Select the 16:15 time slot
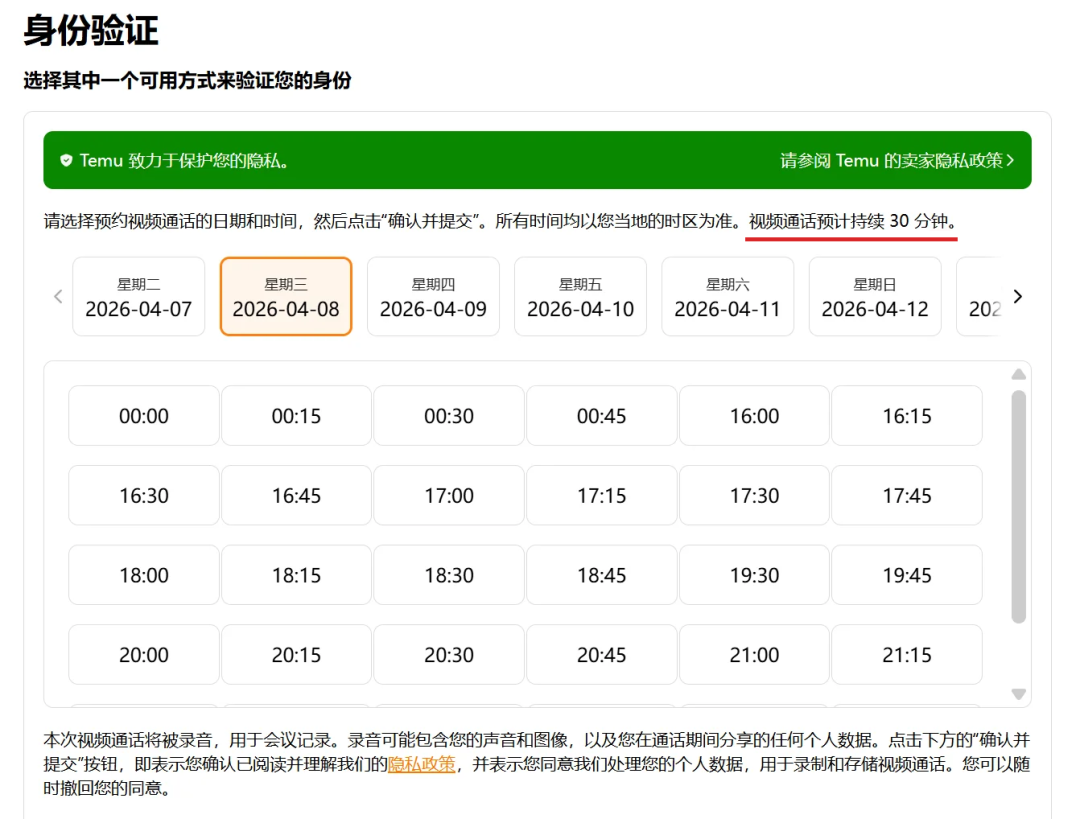The image size is (1080, 819). pyautogui.click(x=907, y=415)
